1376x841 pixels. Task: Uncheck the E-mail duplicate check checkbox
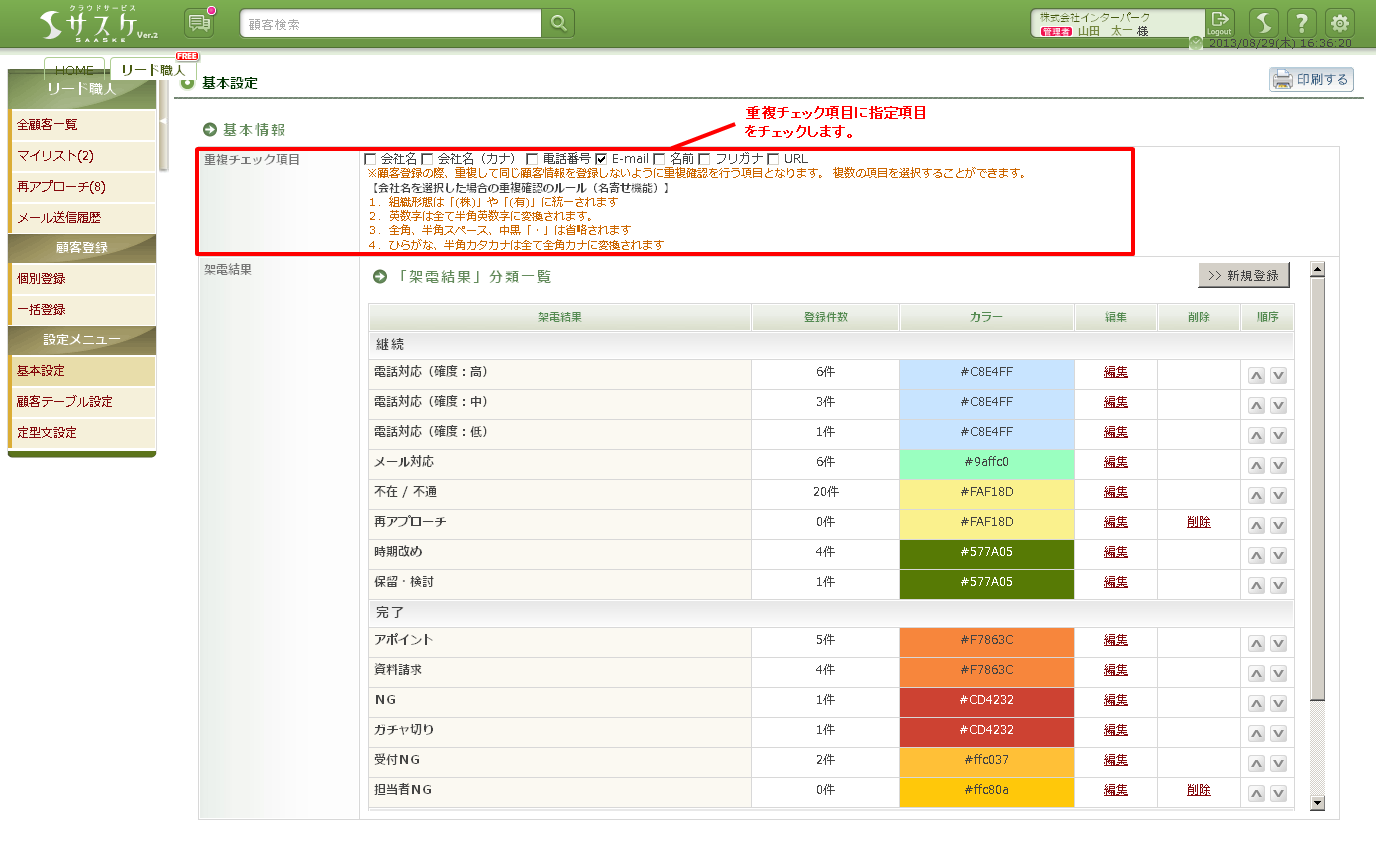tap(601, 159)
